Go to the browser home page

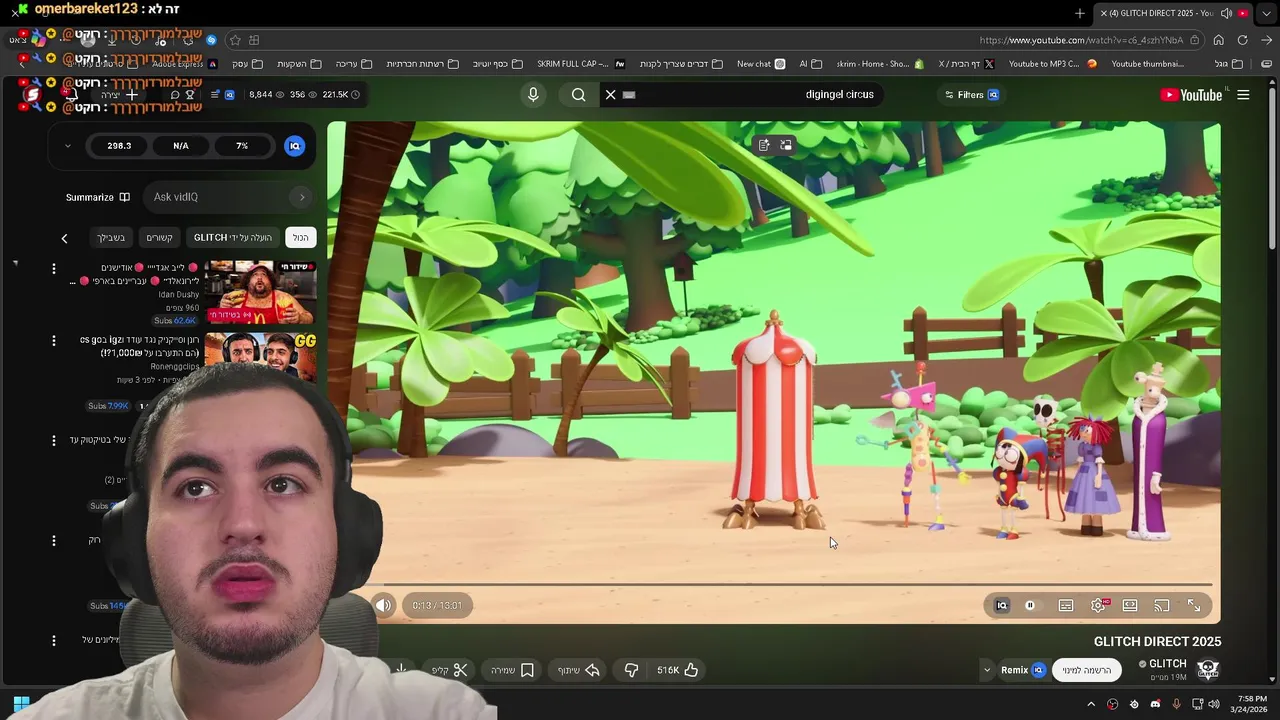point(1218,40)
